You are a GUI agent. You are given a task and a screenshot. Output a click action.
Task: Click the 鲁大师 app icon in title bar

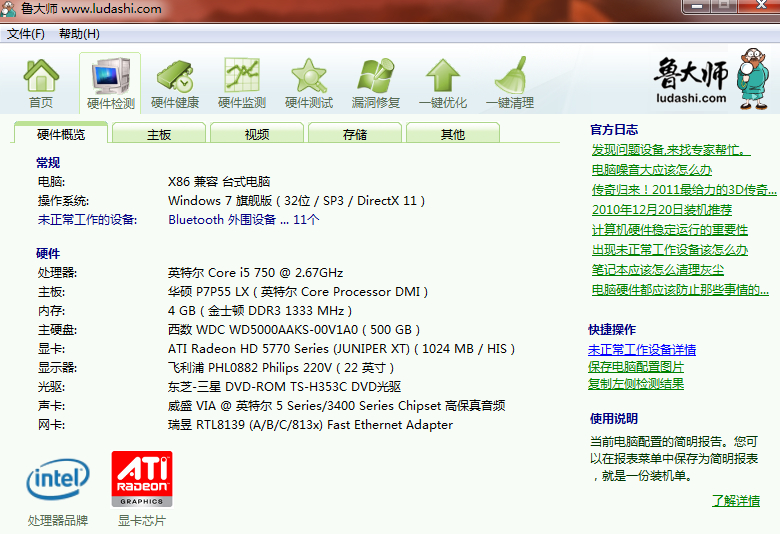(8, 9)
